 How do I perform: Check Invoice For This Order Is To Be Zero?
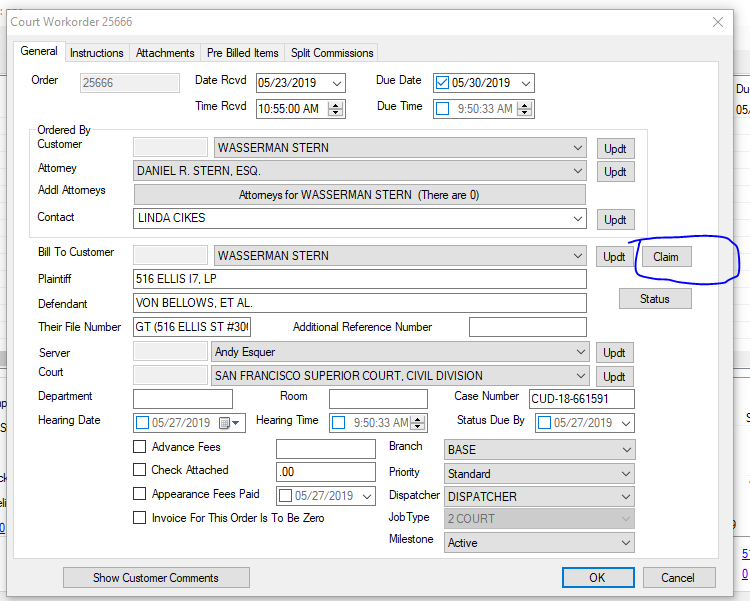[139, 517]
